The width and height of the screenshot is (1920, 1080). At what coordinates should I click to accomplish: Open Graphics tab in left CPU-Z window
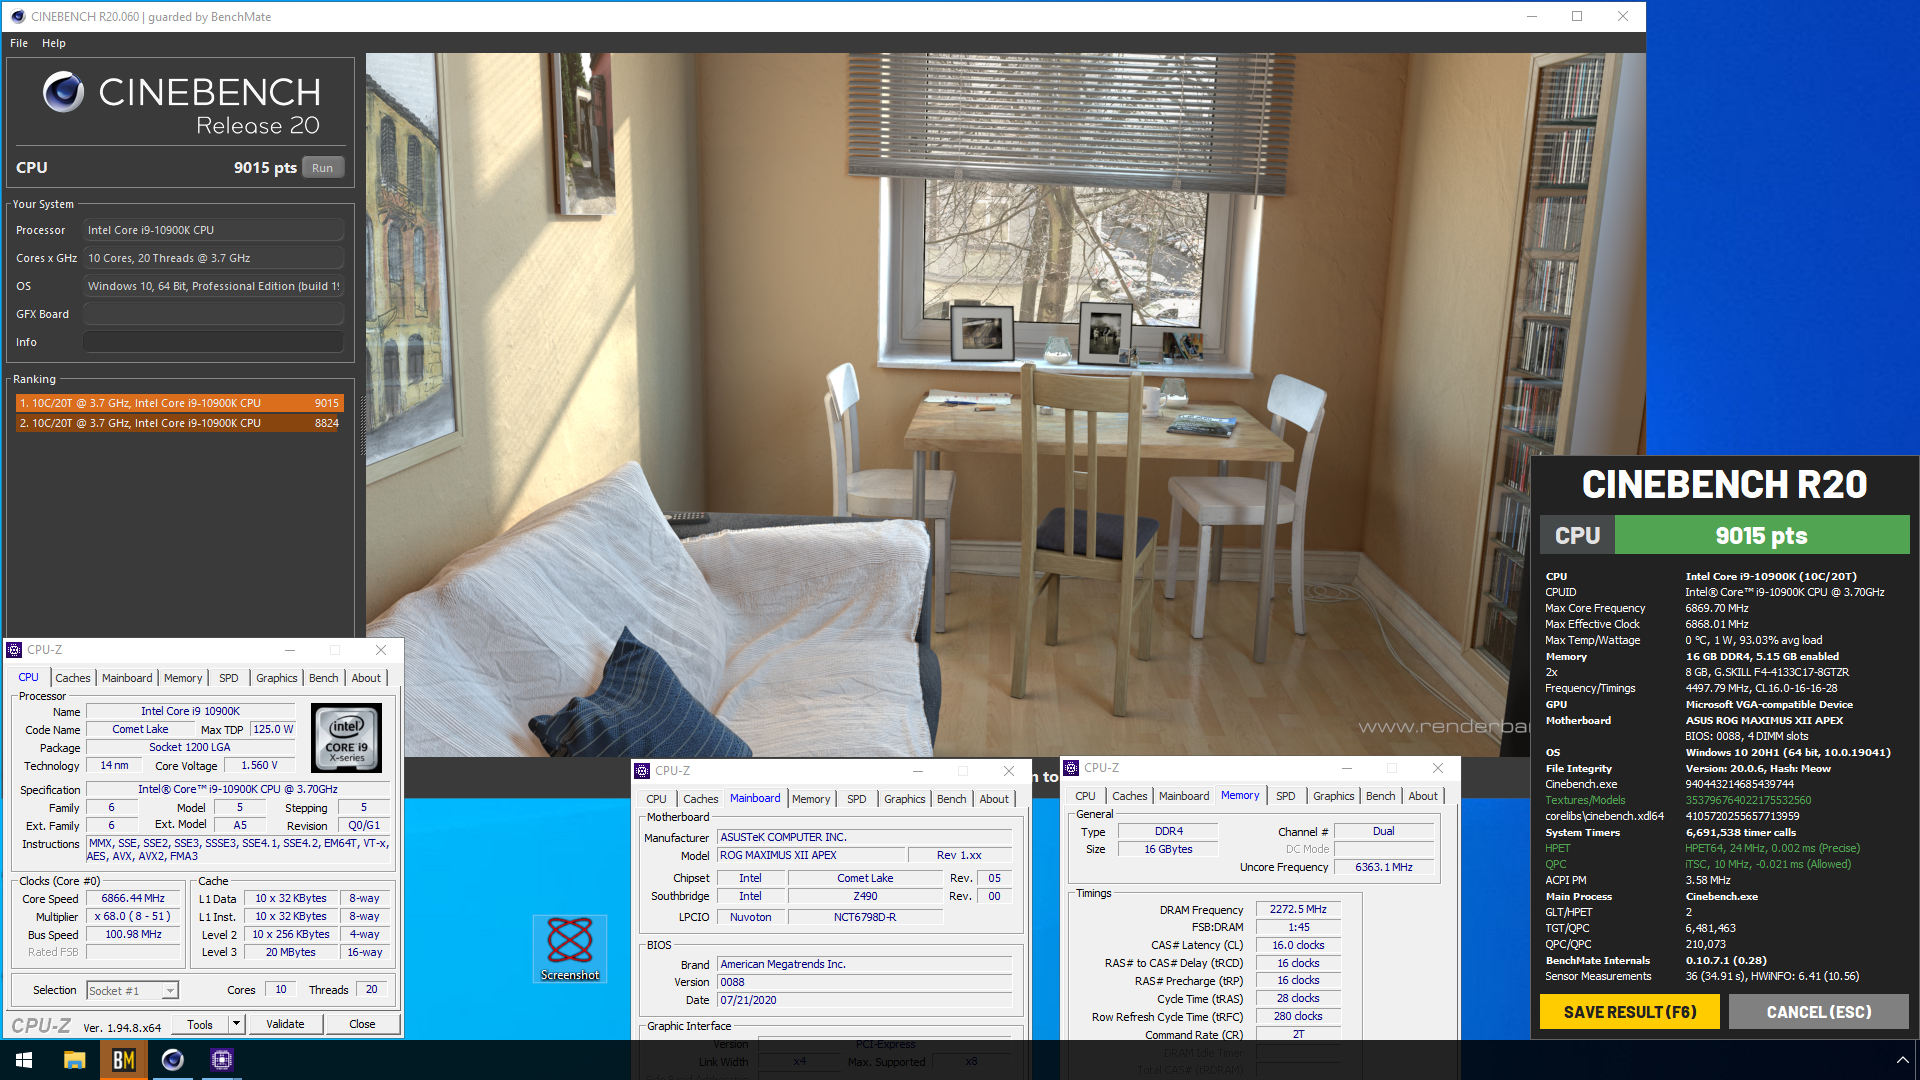point(277,678)
